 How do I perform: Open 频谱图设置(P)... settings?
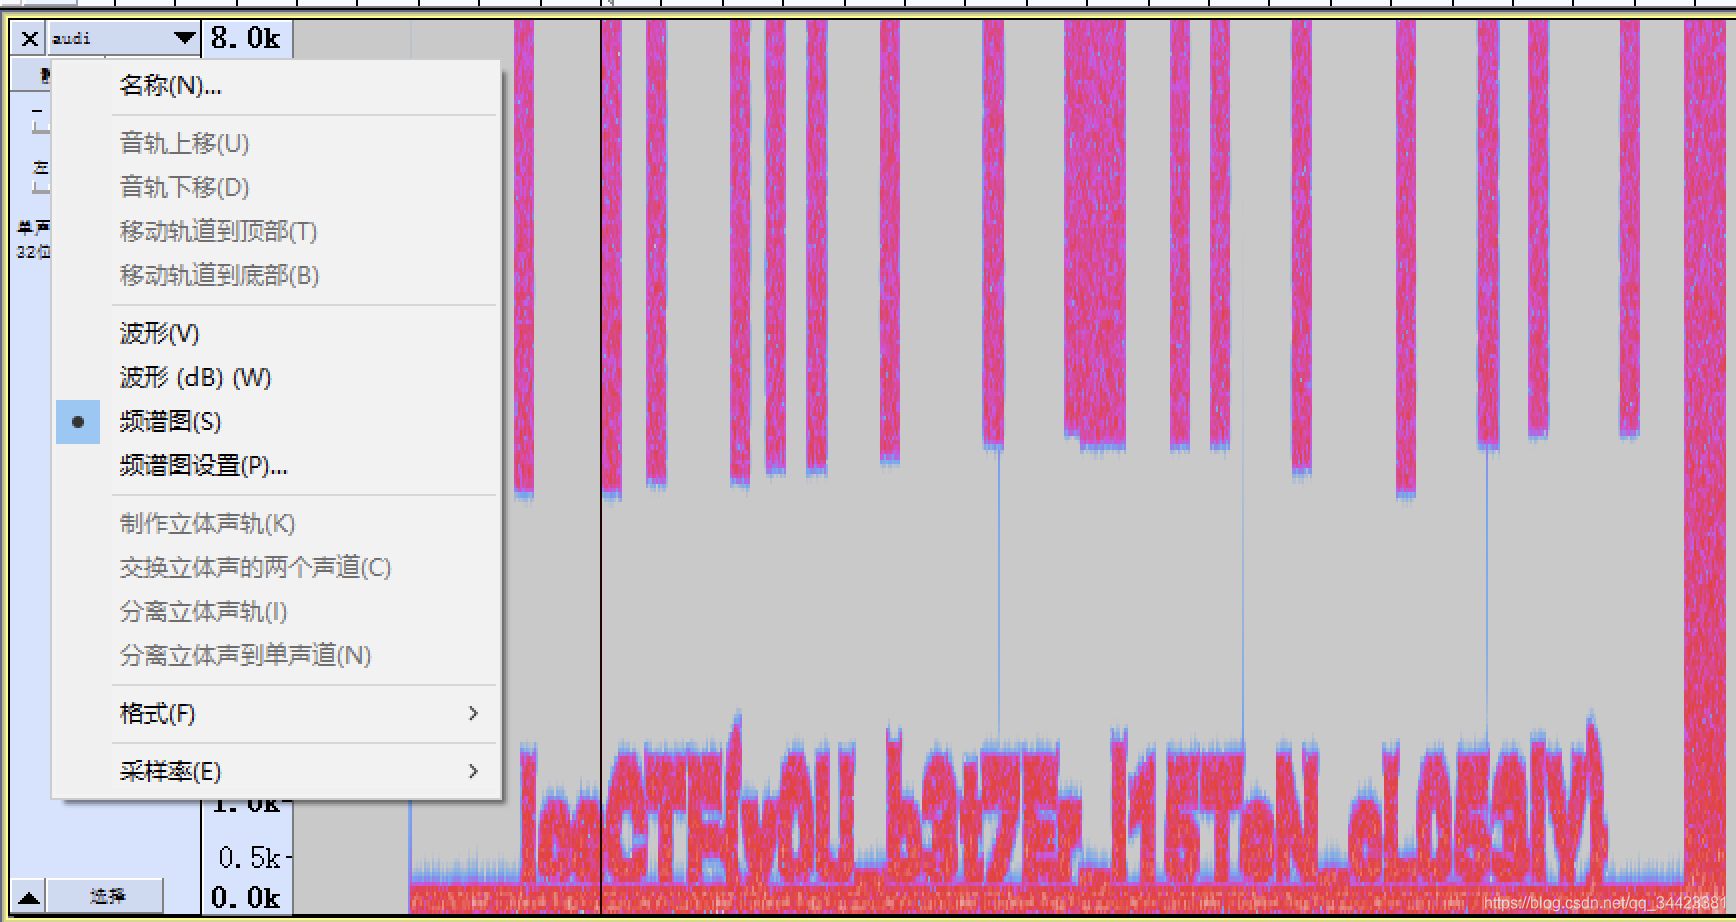(x=276, y=465)
